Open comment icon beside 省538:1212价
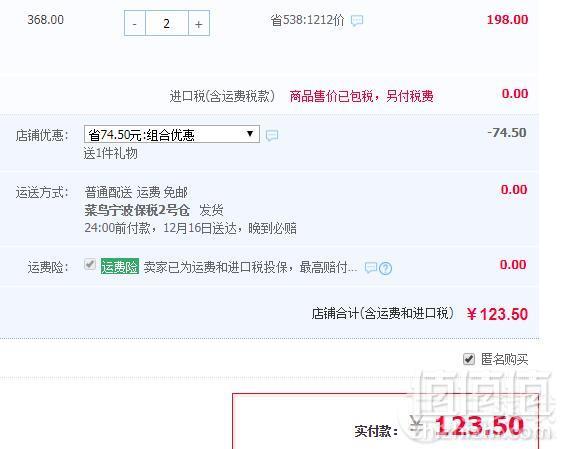Viewport: 561px width, 449px height. 357,20
